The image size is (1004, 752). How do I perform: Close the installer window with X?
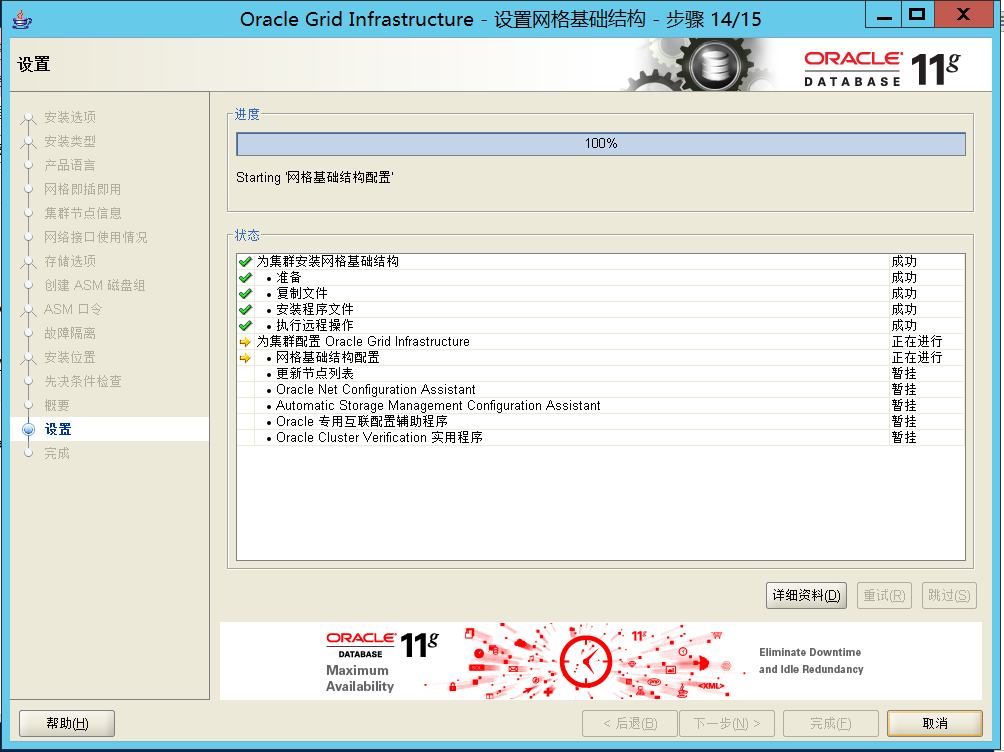point(964,15)
